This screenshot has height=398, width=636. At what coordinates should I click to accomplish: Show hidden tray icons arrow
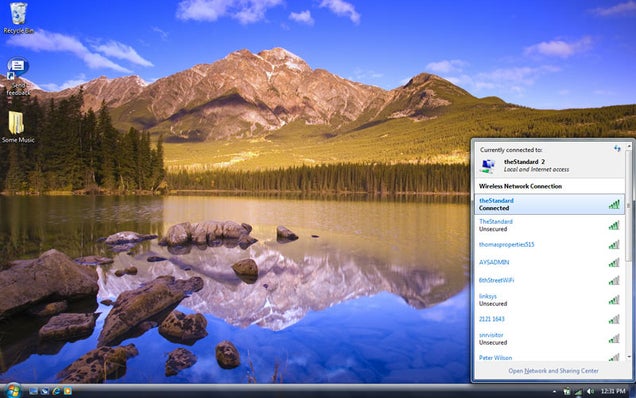point(554,392)
